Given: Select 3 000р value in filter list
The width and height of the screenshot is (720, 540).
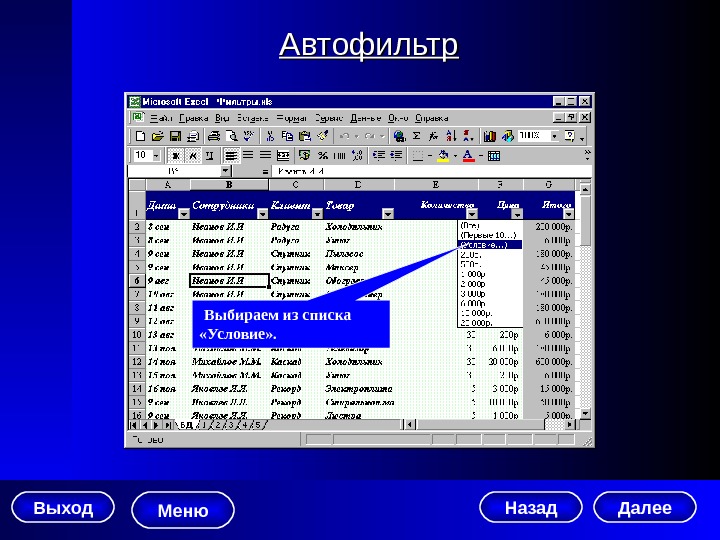Looking at the screenshot, I should coord(490,294).
